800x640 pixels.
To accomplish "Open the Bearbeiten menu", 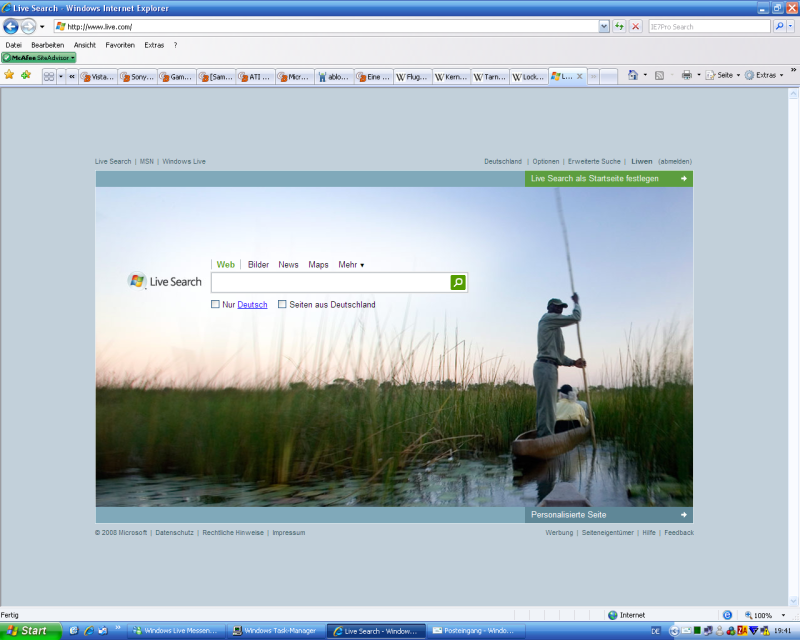I will pos(47,45).
